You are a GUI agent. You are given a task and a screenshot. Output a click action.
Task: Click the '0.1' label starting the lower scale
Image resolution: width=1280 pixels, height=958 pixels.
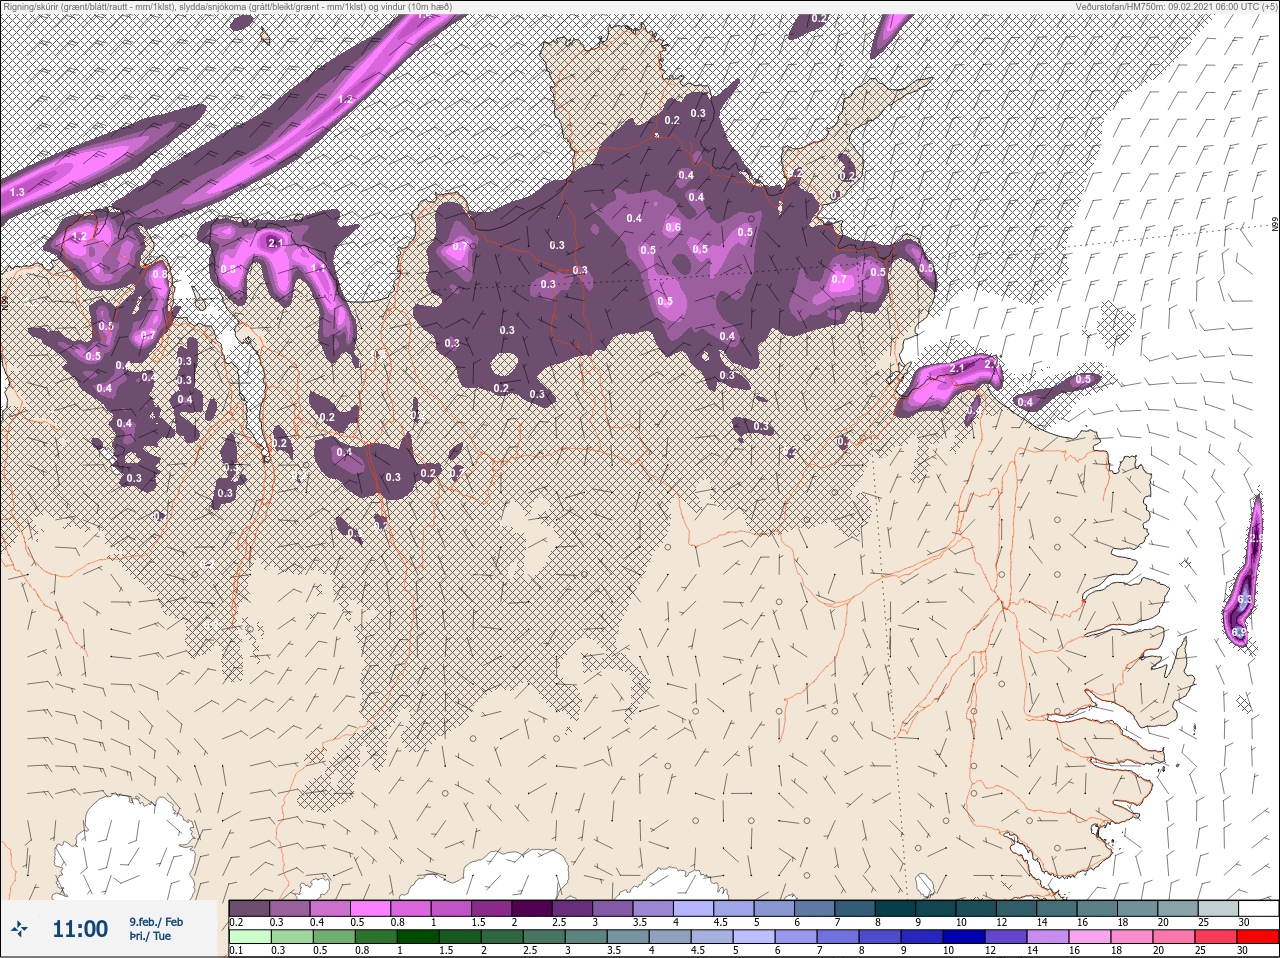point(236,951)
